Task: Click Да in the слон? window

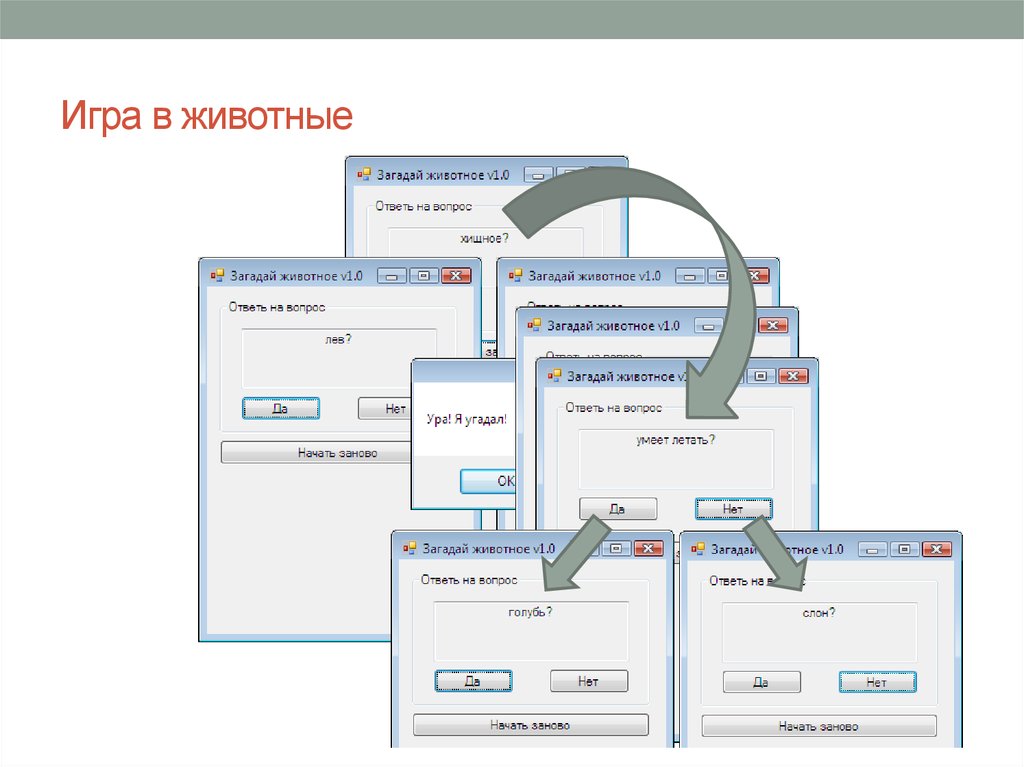Action: 761,682
